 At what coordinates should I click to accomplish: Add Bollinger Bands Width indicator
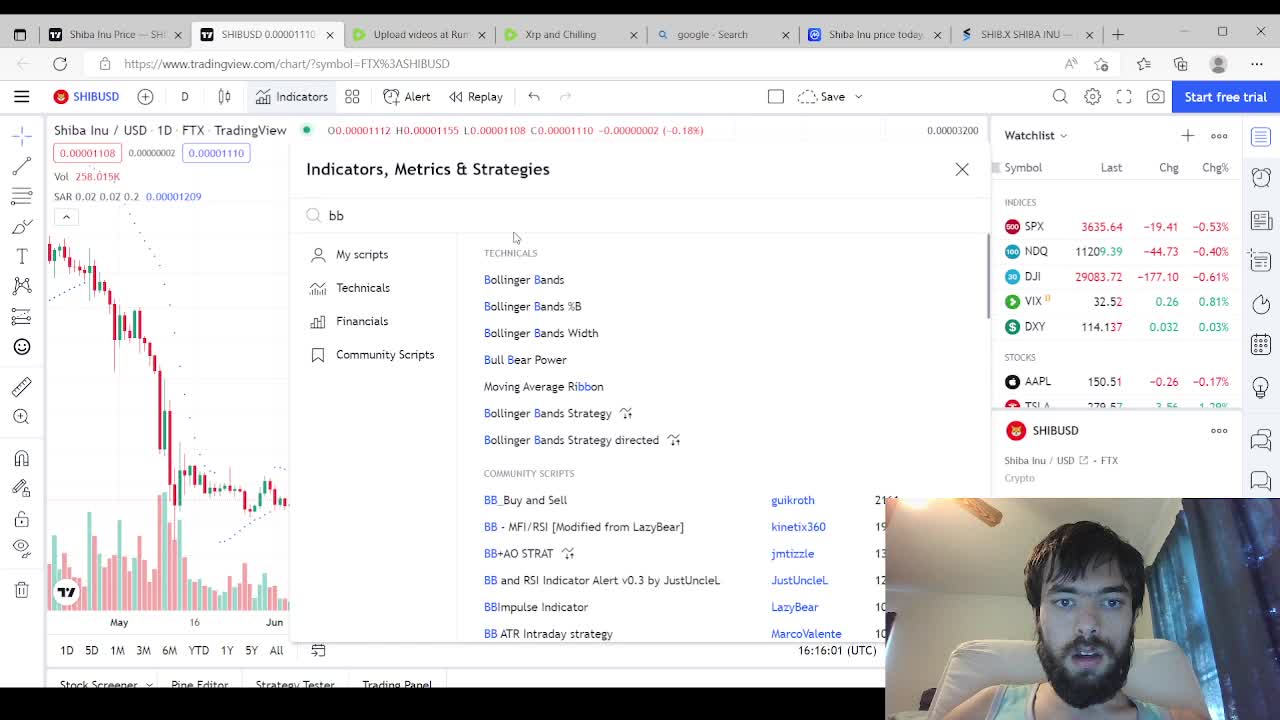coord(541,333)
